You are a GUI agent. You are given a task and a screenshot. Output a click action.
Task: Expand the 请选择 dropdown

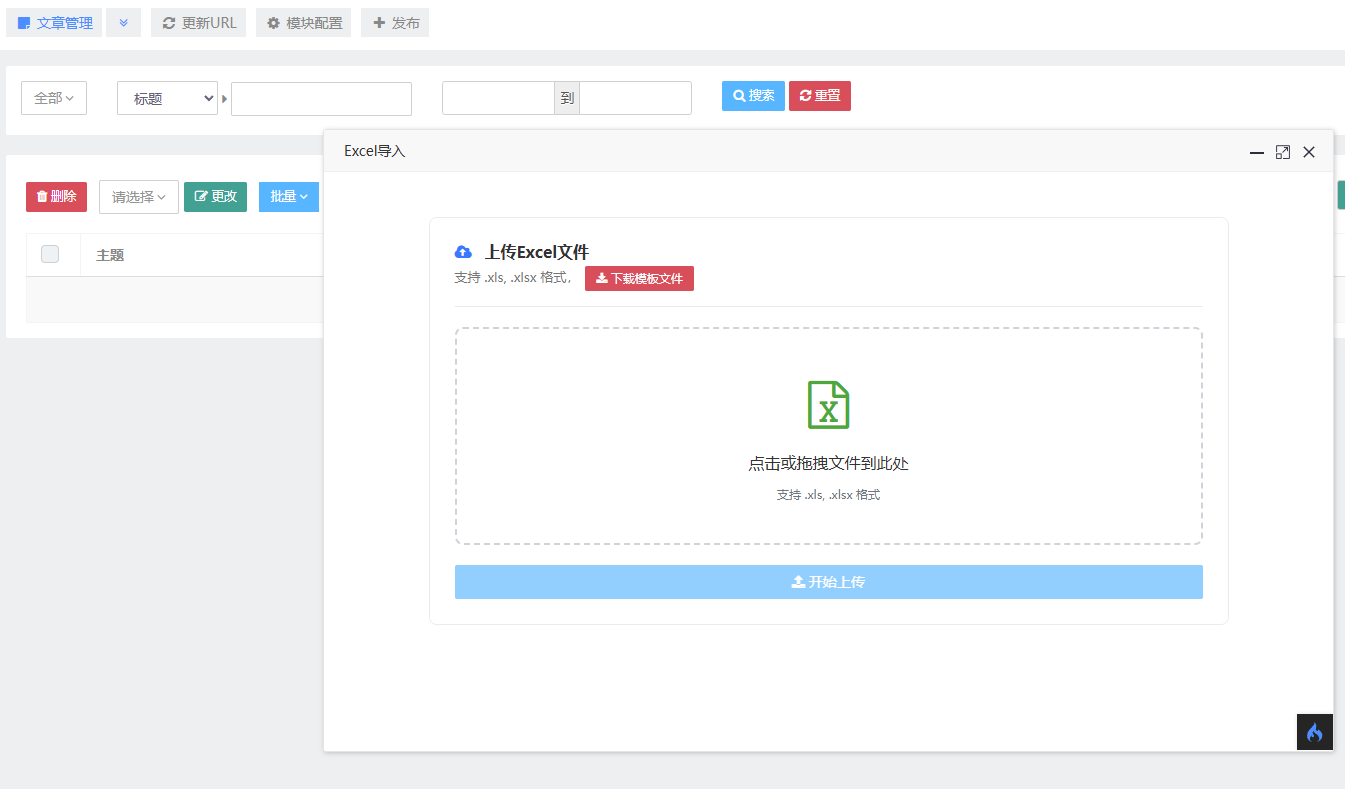138,197
